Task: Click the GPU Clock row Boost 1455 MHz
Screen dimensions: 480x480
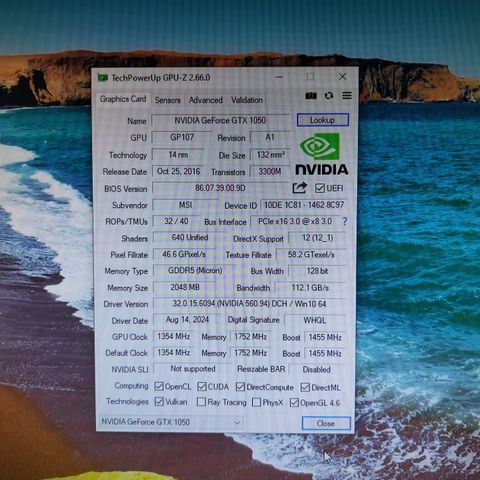Action: click(x=325, y=337)
